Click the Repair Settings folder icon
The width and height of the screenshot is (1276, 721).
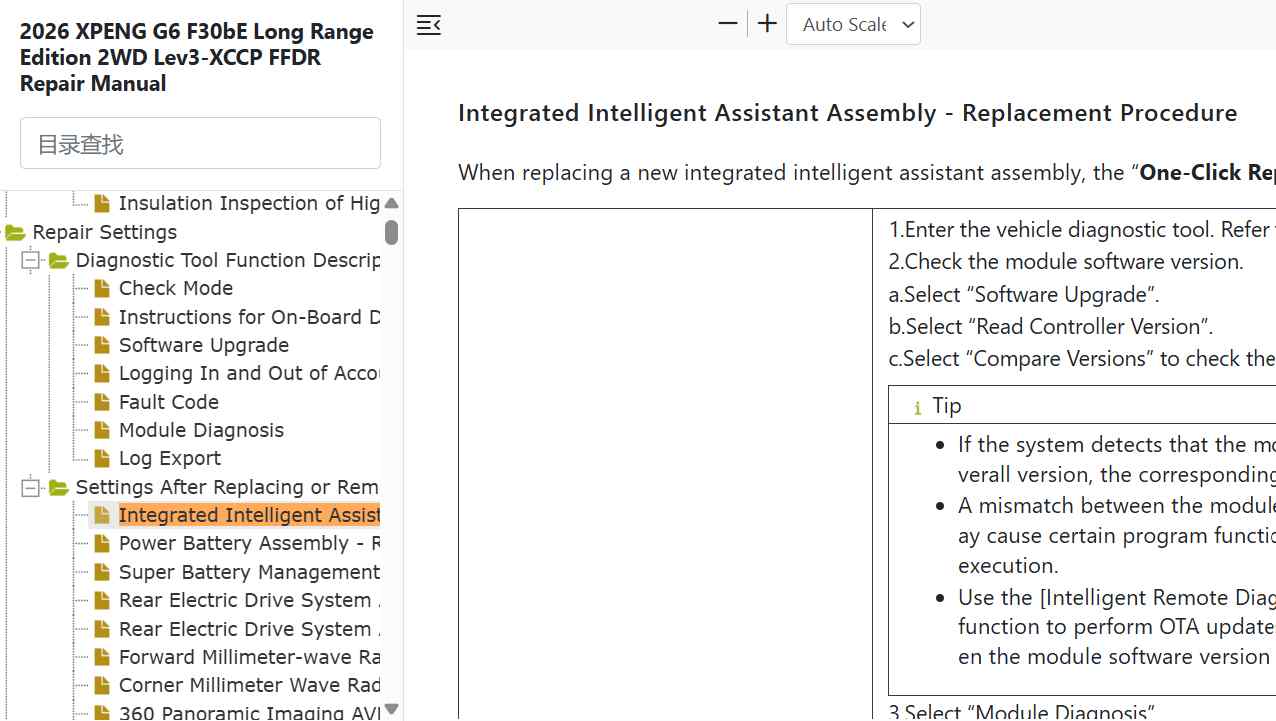coord(15,233)
